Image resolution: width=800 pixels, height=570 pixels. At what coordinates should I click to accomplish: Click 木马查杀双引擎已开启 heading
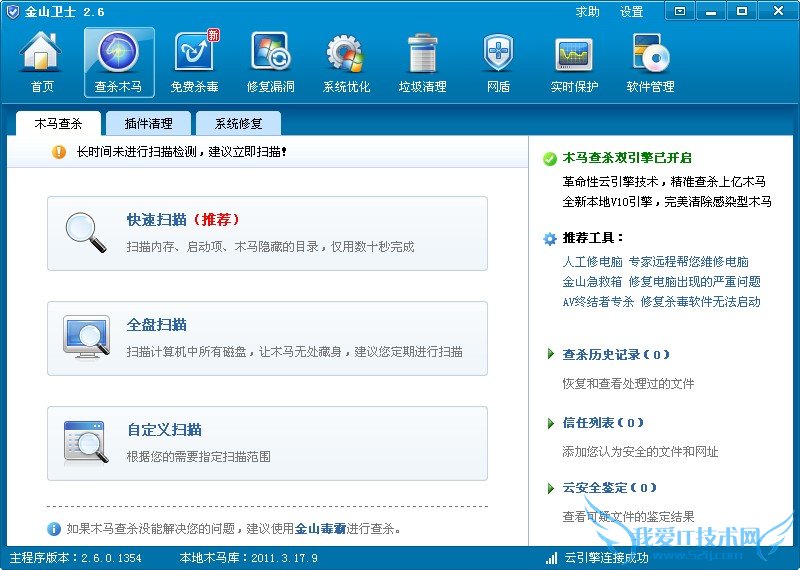tap(627, 158)
